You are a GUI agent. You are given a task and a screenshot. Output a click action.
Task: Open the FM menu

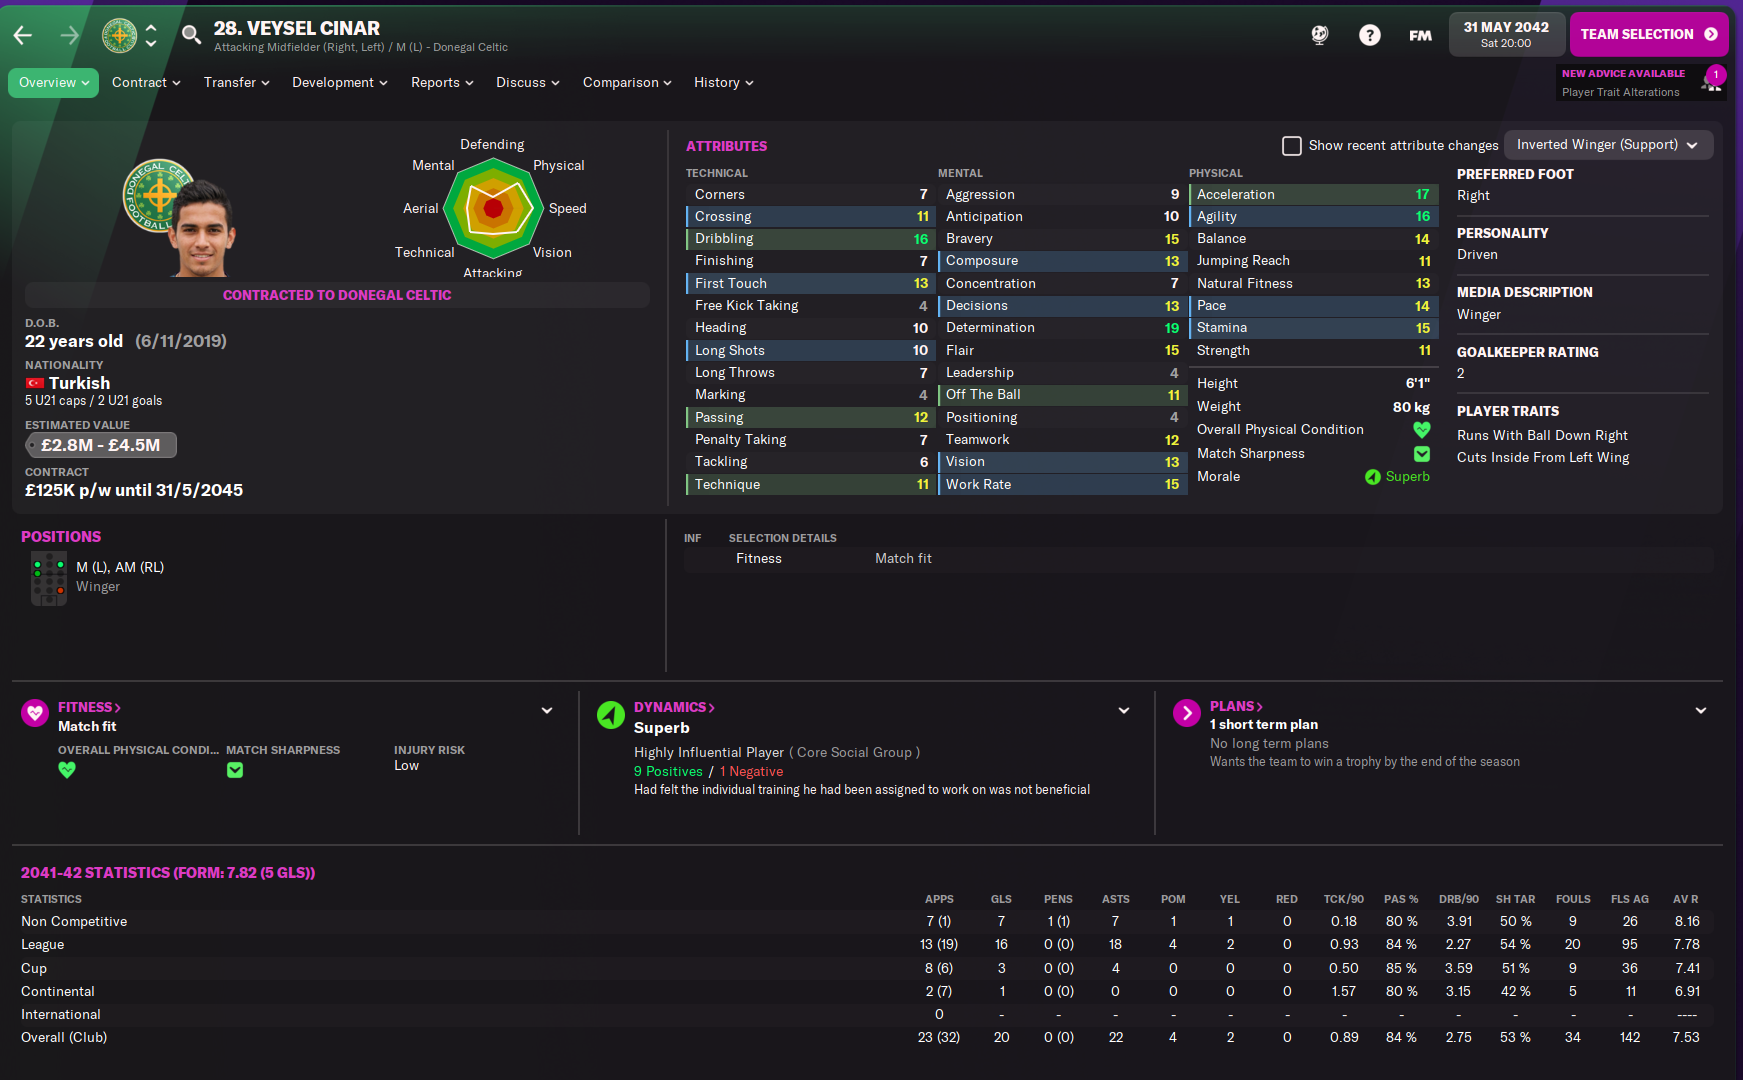coord(1420,35)
